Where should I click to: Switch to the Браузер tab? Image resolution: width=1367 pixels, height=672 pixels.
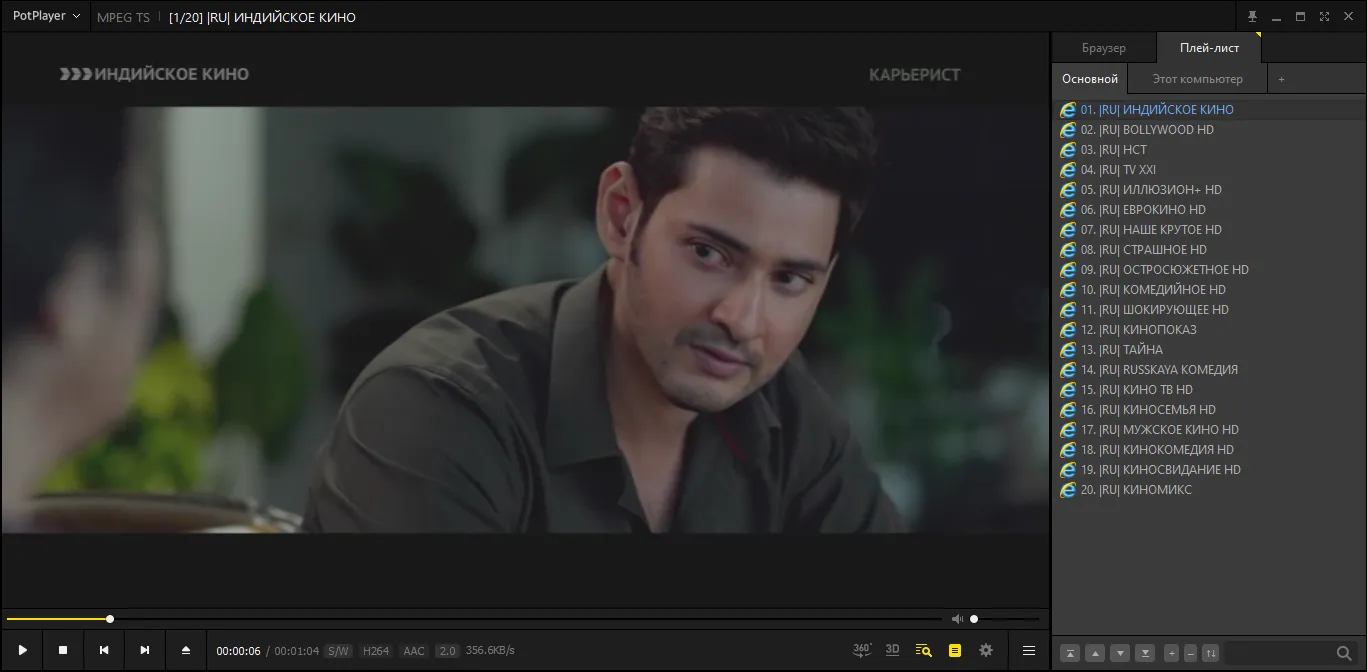click(x=1104, y=48)
